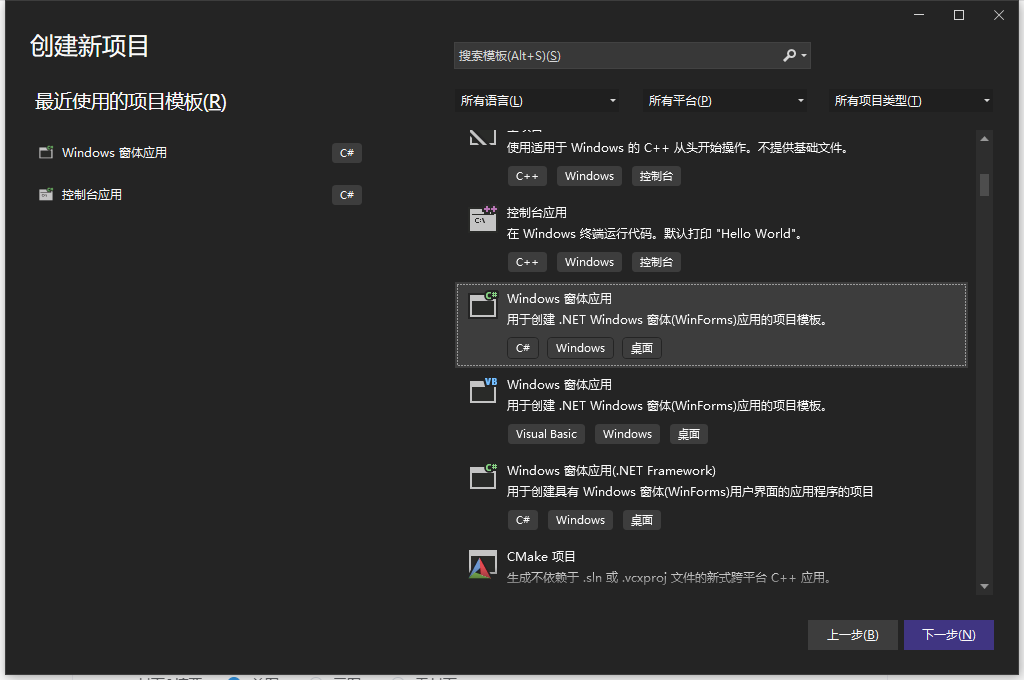The height and width of the screenshot is (680, 1024).
Task: Click the Hello World description of 控制台应用
Action: coord(654,234)
